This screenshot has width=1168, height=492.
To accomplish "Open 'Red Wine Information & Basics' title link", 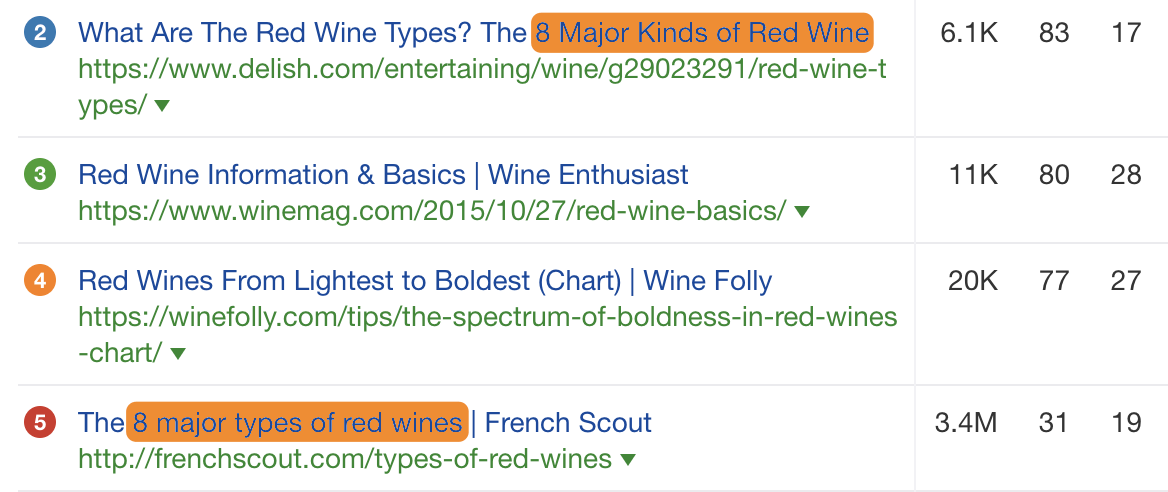I will pos(383,175).
